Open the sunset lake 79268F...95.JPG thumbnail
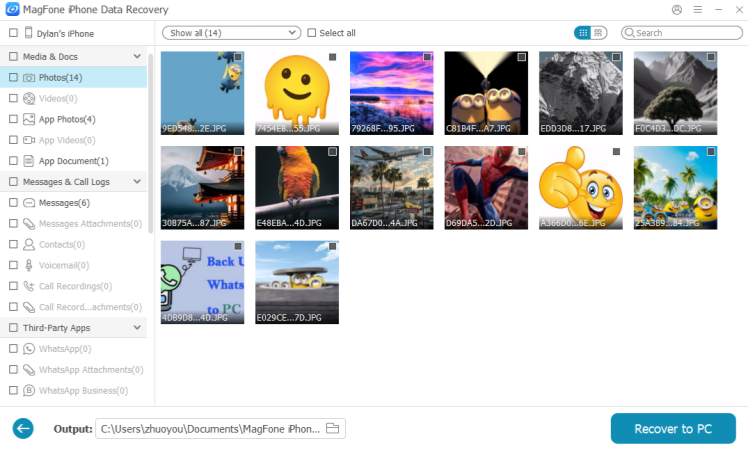 [392, 93]
